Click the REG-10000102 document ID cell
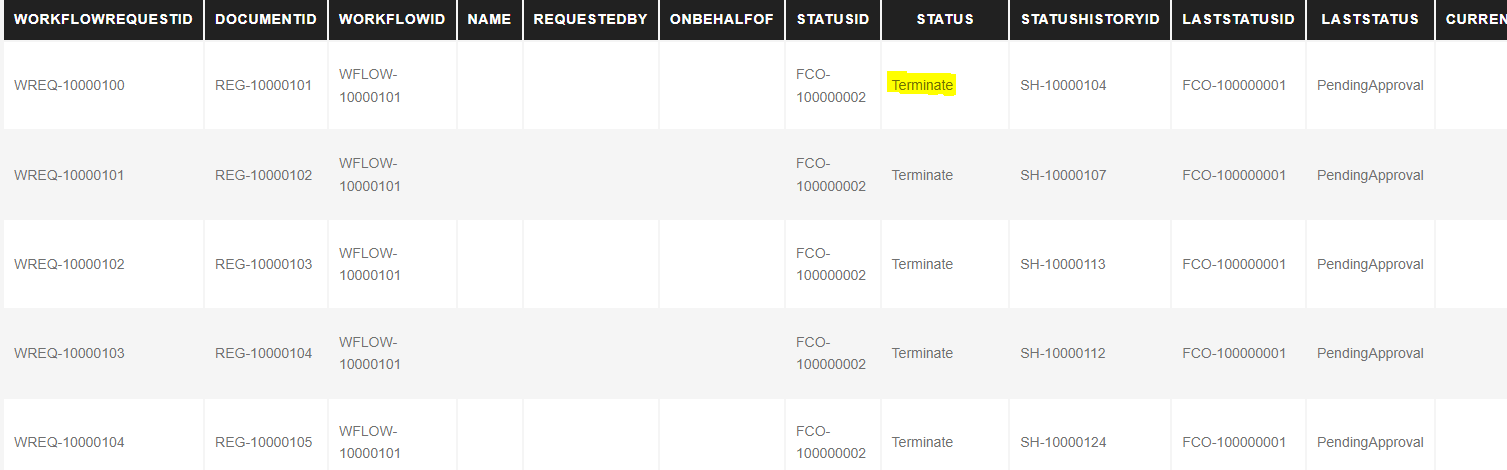1507x470 pixels. tap(263, 175)
